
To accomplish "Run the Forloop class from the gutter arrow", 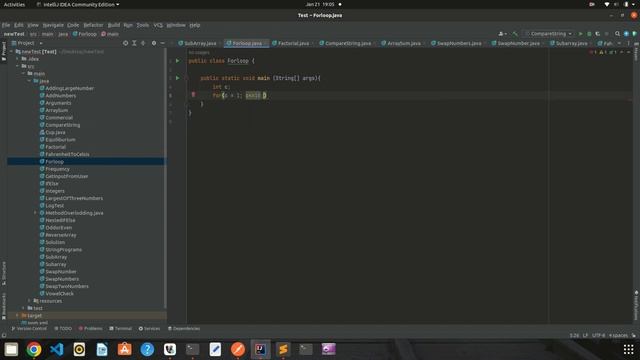I will tap(178, 61).
